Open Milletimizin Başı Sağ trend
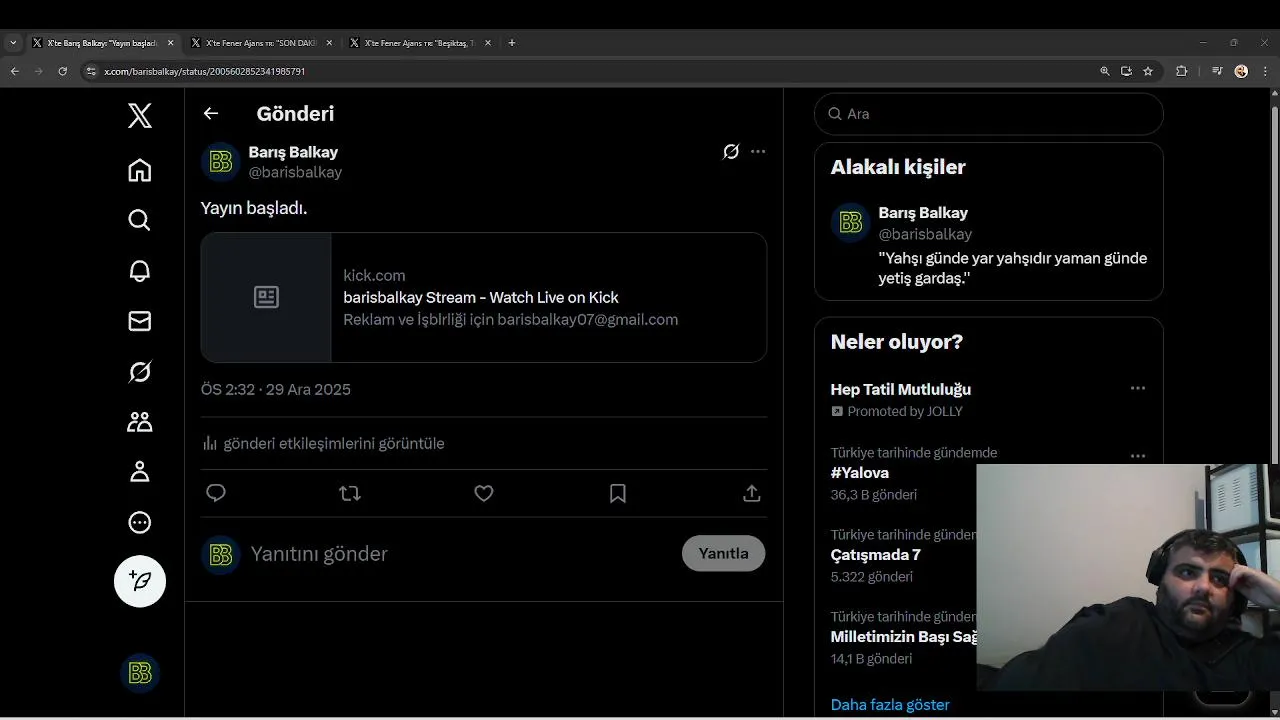Viewport: 1280px width, 720px height. point(903,637)
